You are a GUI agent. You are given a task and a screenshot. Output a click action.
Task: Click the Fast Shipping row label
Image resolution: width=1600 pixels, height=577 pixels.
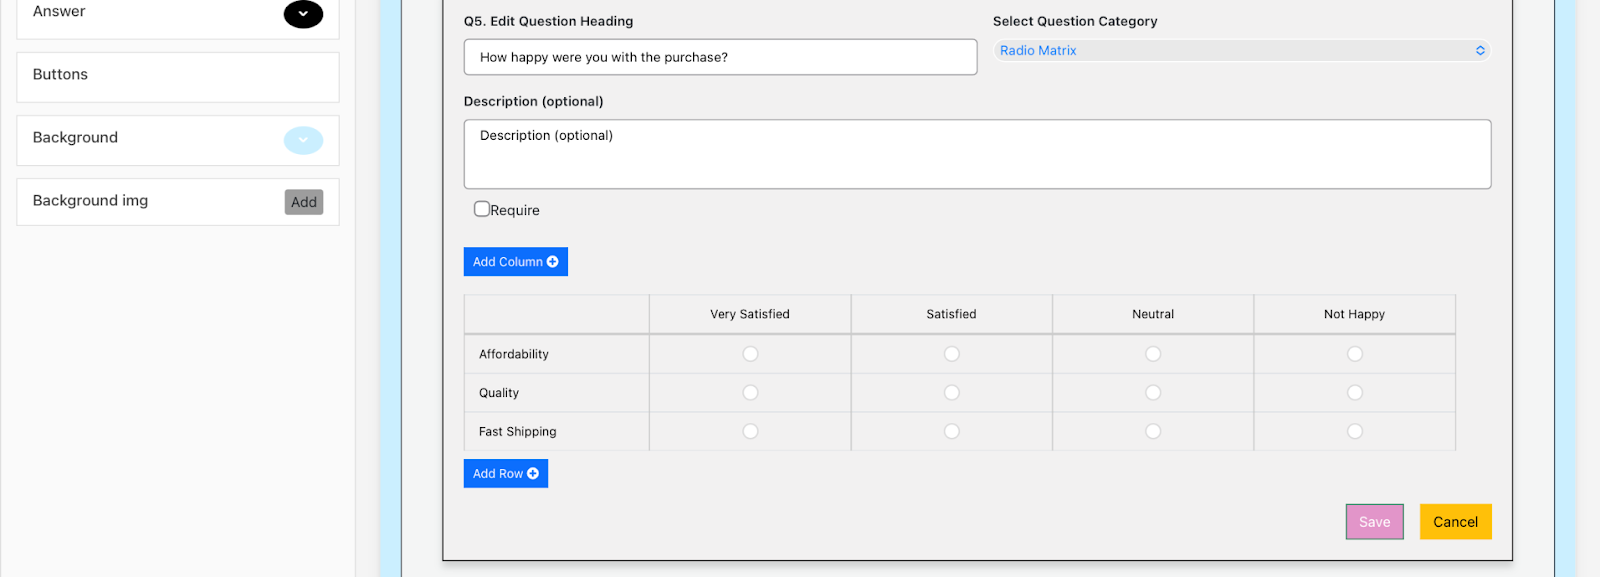tap(518, 432)
